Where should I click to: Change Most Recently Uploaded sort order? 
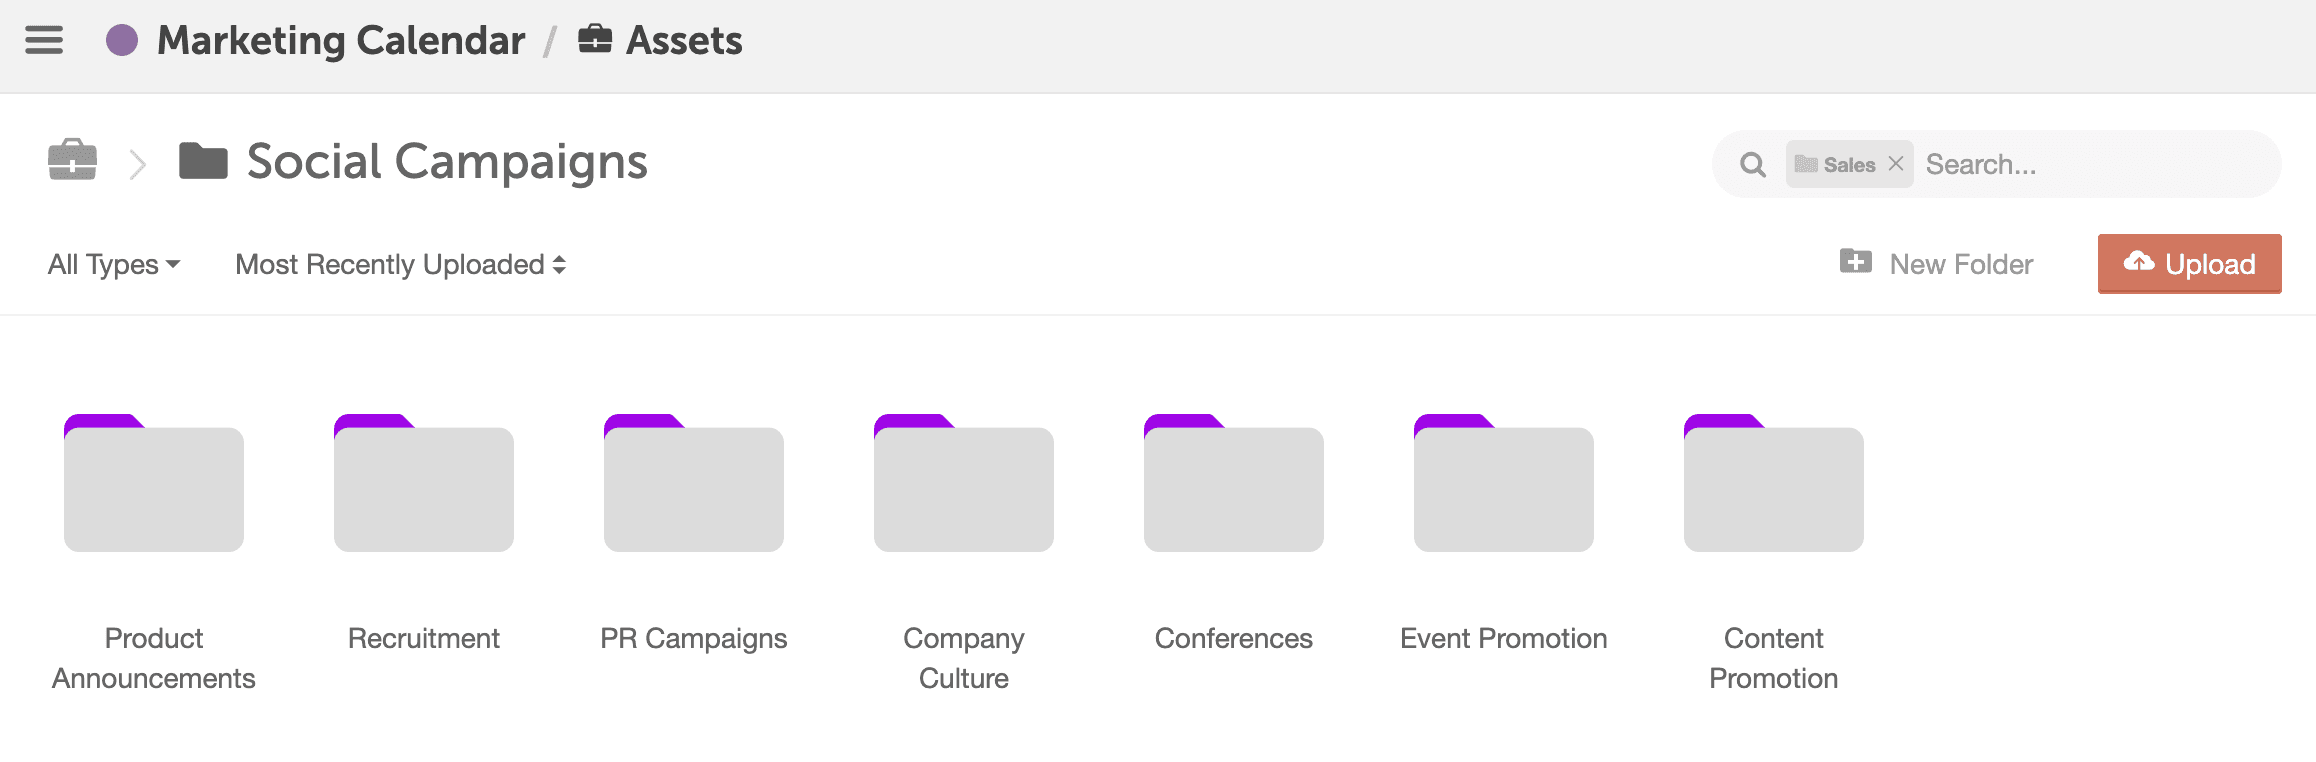(401, 264)
